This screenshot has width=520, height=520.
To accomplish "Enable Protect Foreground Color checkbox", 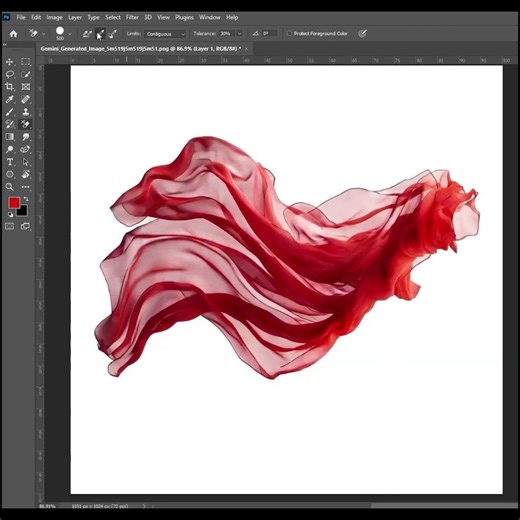I will (x=289, y=33).
